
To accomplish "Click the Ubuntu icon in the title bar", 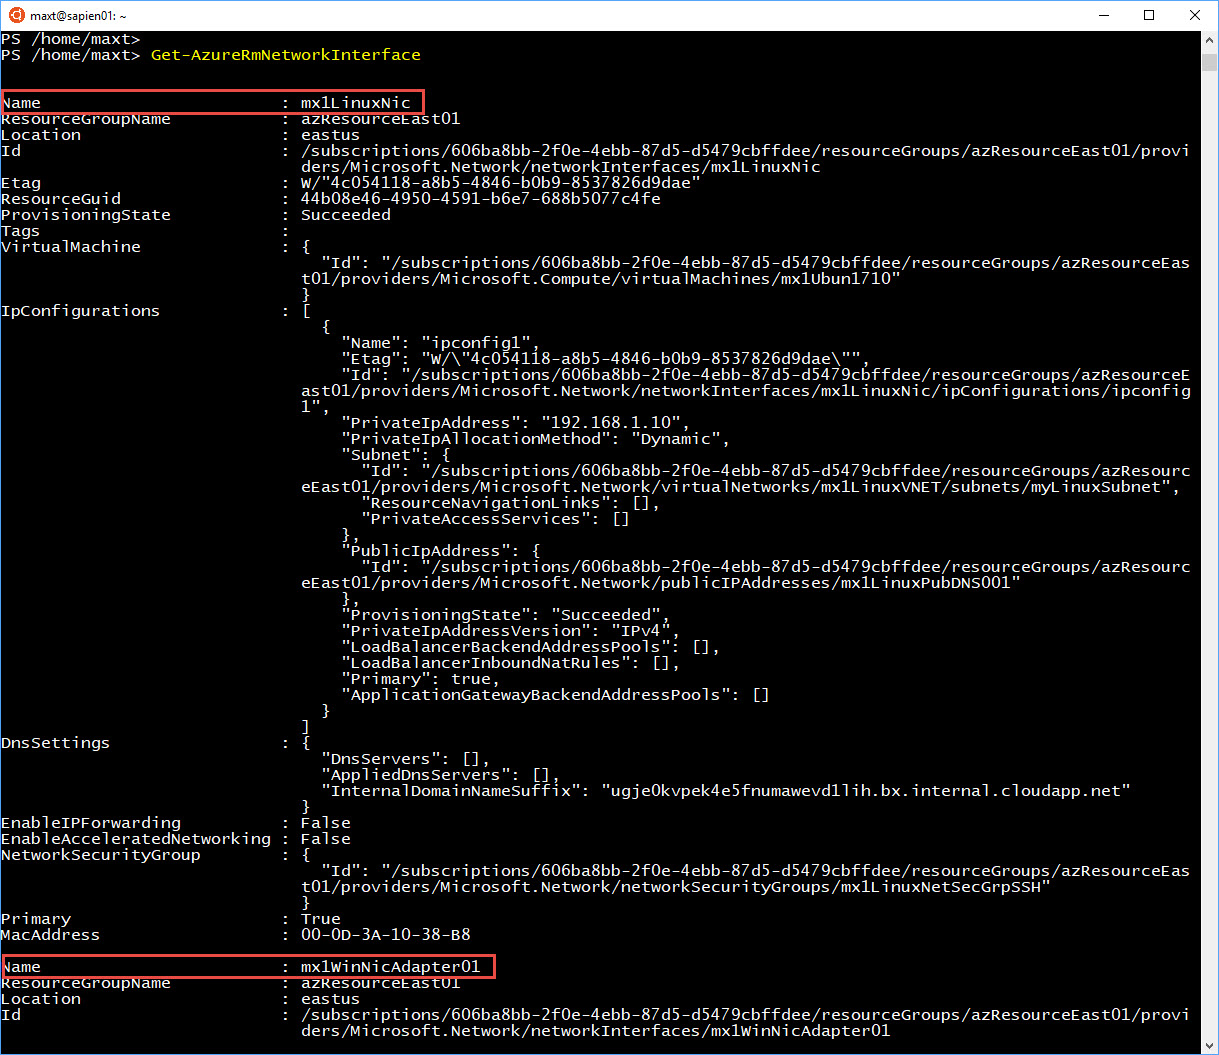I will (16, 15).
